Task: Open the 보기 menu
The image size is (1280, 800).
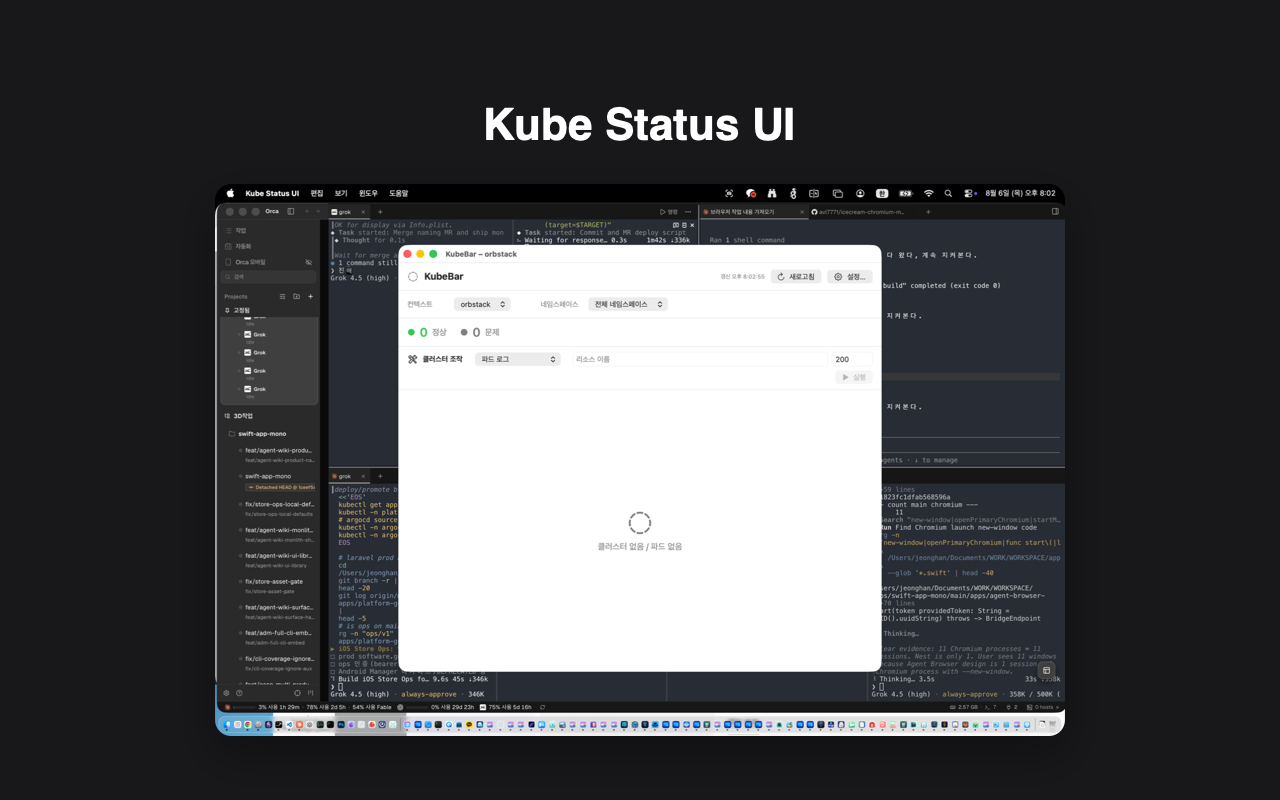Action: [x=341, y=193]
